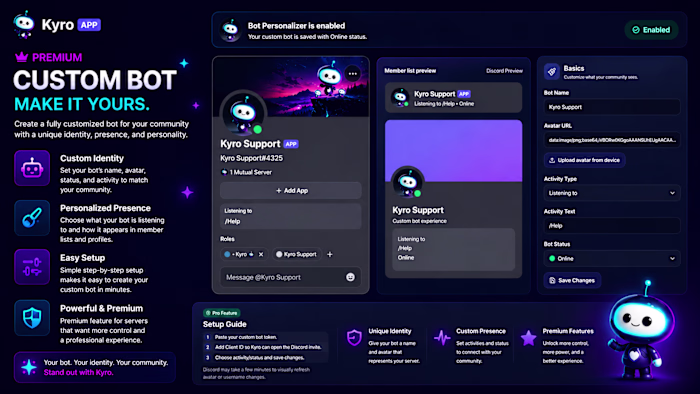Click the Powerful & Premium shield icon

click(32, 318)
